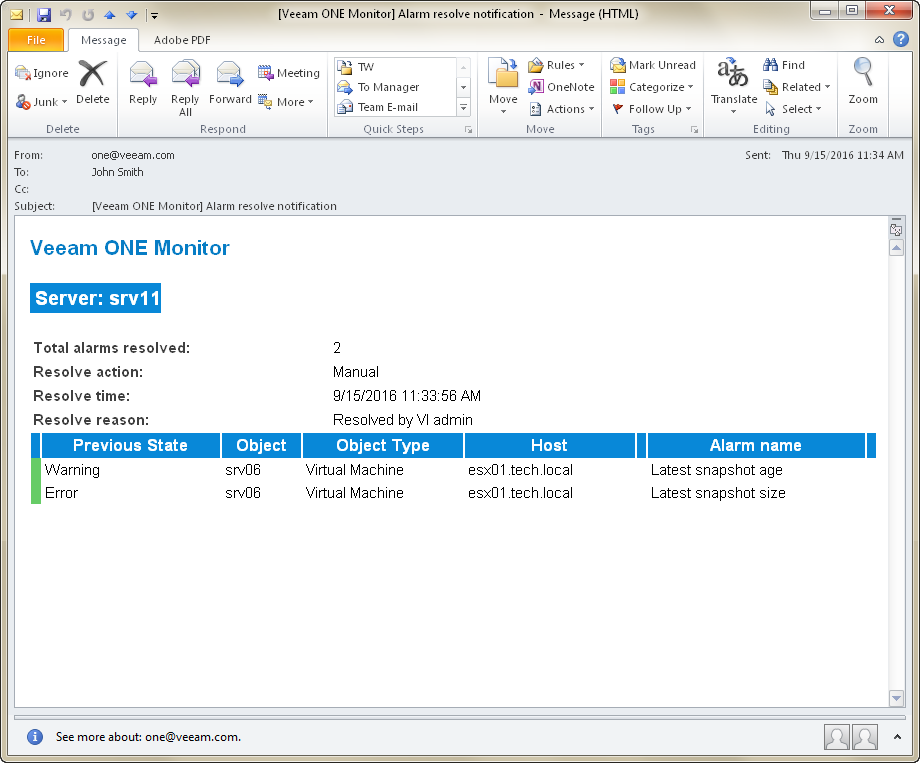Click the Ignore conversation icon
The height and width of the screenshot is (763, 920).
click(x=42, y=73)
